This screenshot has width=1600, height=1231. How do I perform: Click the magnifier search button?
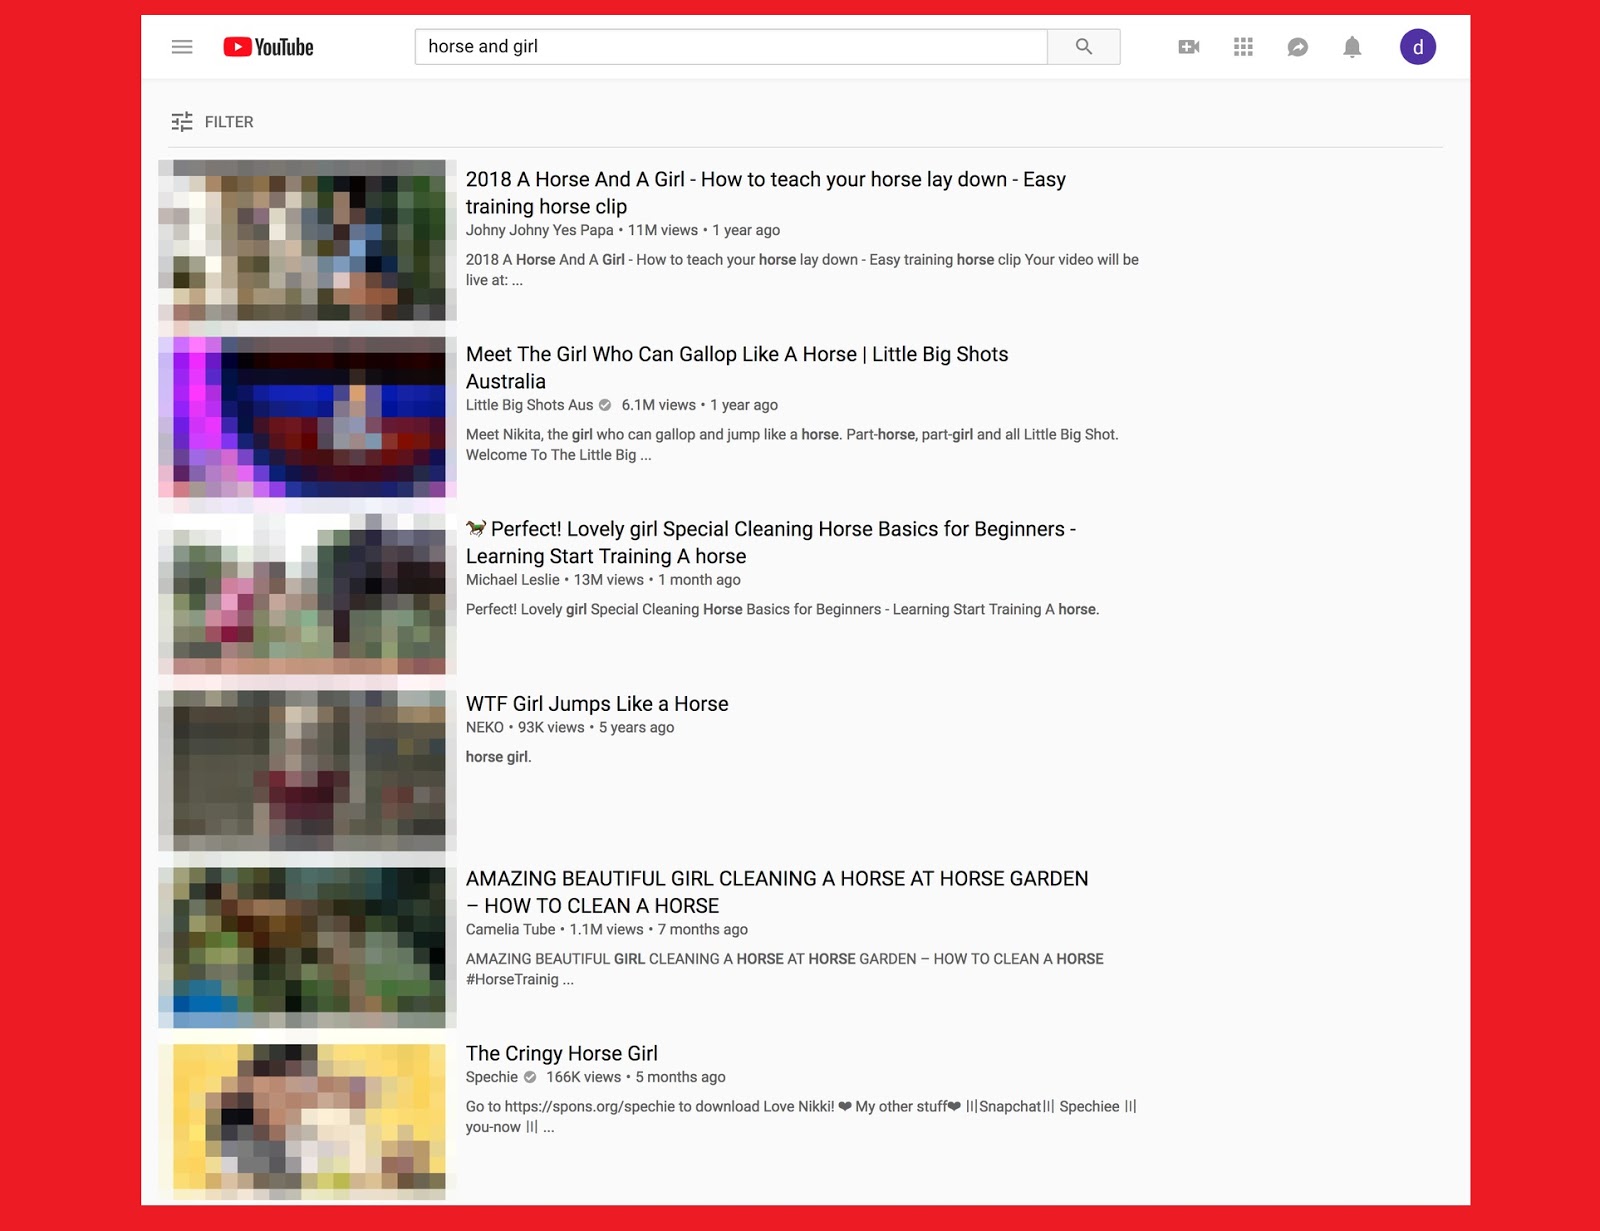(x=1084, y=47)
